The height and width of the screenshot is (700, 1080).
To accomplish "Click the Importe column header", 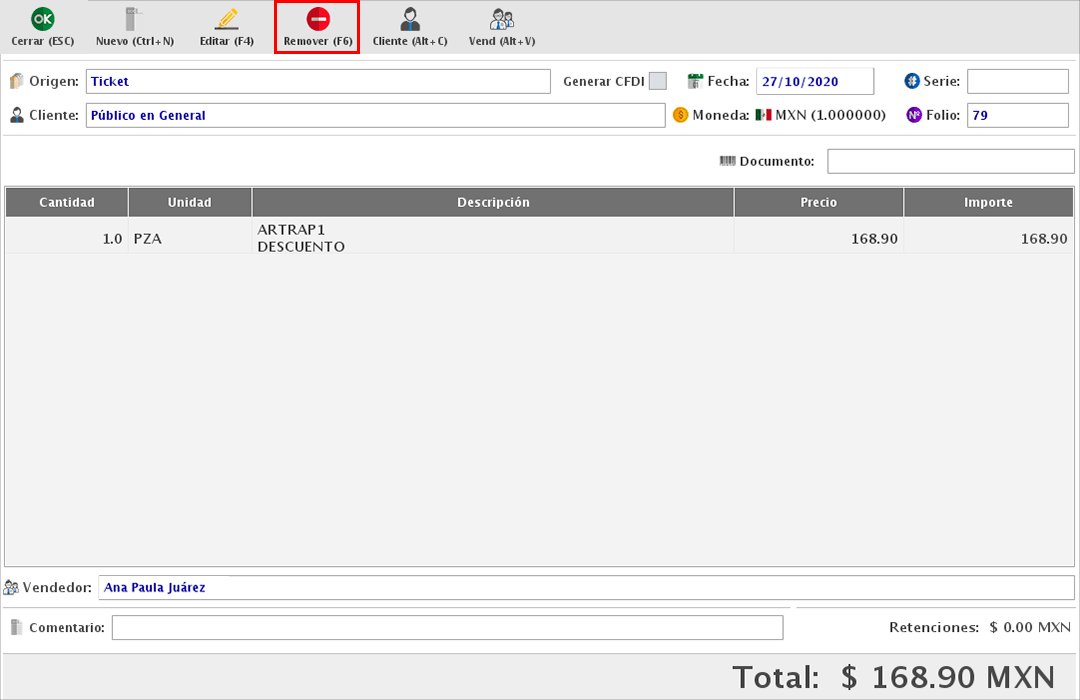I will pos(988,202).
